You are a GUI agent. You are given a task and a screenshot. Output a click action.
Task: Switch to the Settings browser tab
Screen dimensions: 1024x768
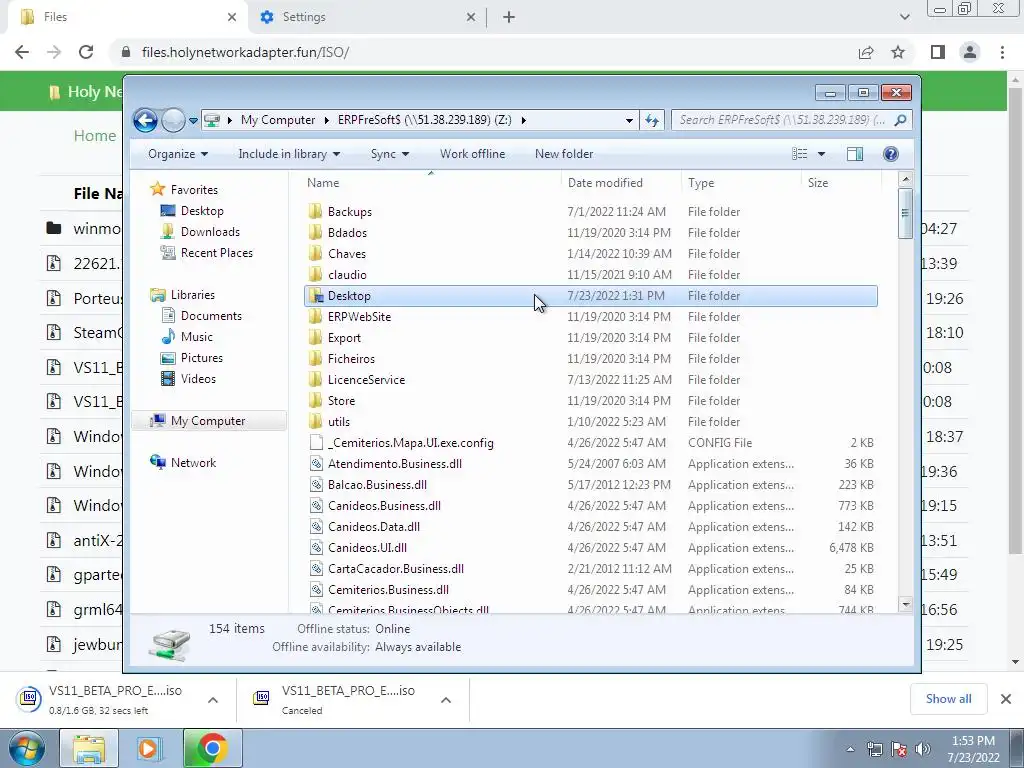(368, 17)
